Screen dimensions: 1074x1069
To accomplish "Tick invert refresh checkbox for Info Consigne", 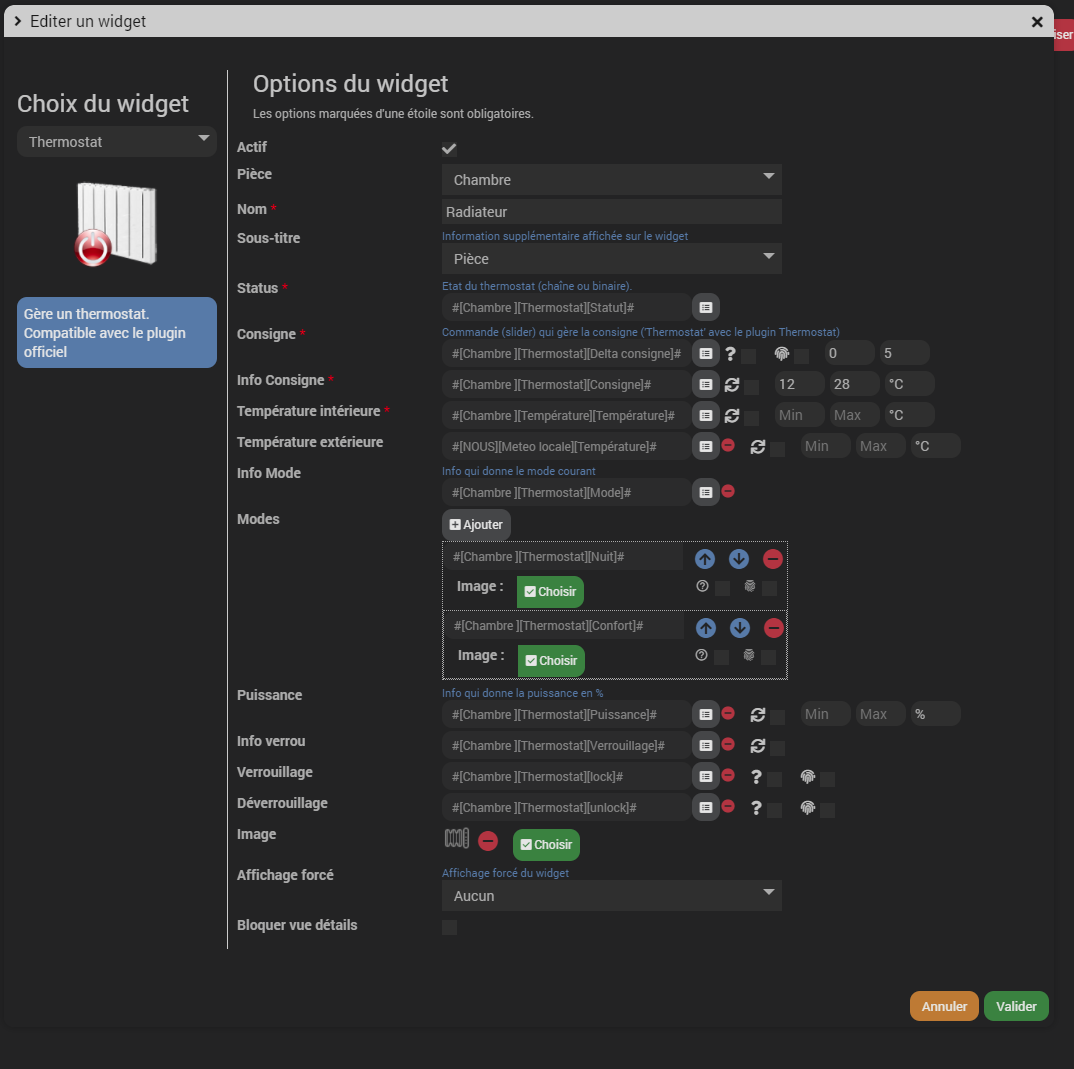I will point(751,387).
